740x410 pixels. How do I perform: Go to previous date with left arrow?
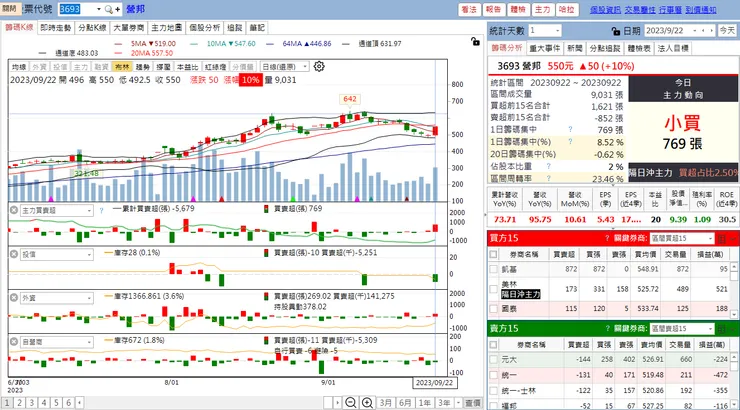(703, 31)
